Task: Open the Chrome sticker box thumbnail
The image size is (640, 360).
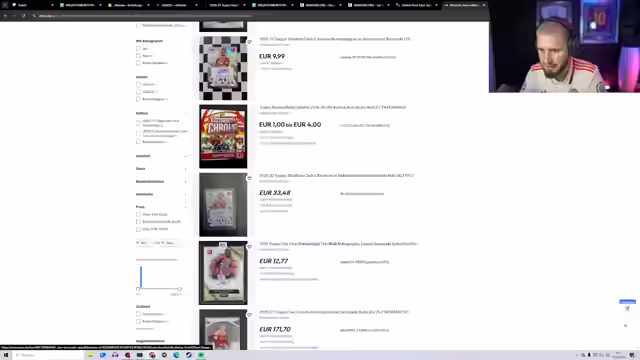Action: coord(223,136)
